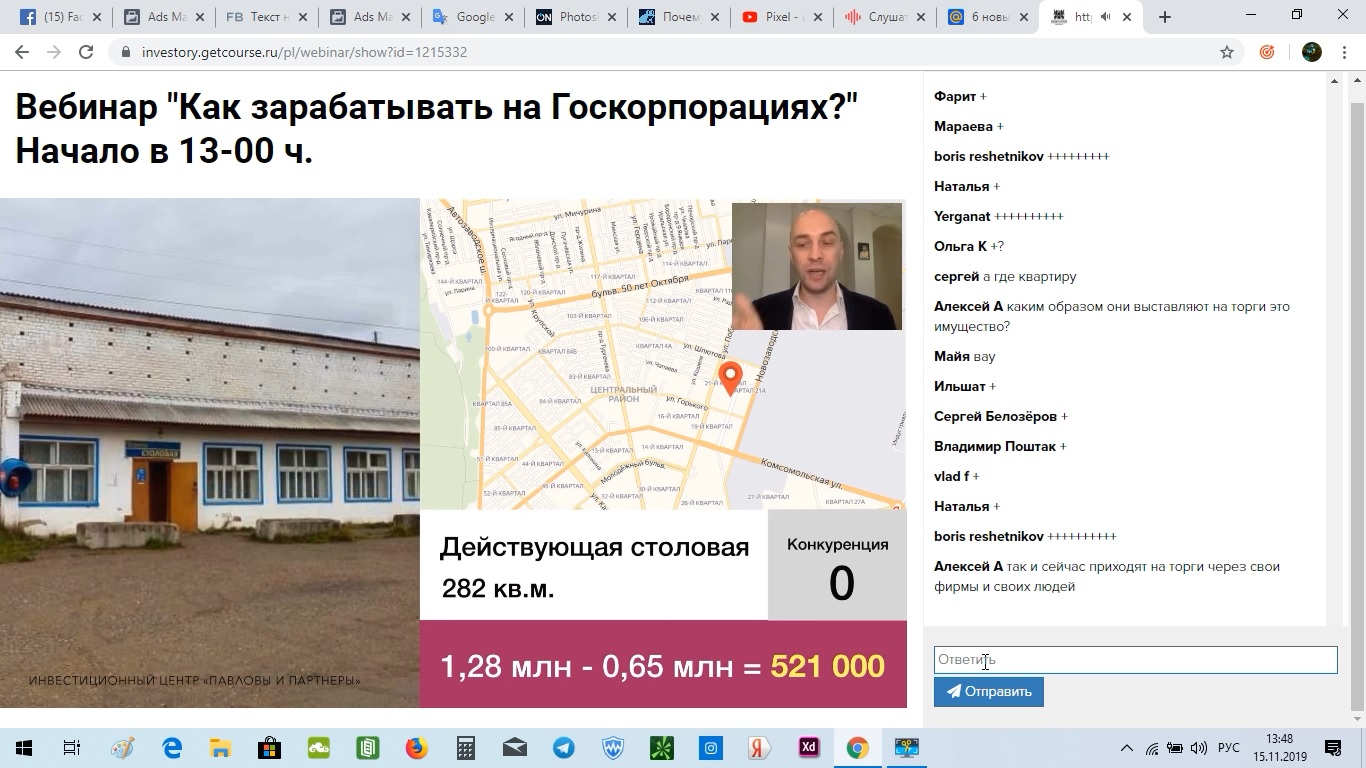Open Firefox from the taskbar
1366x768 pixels.
417,747
